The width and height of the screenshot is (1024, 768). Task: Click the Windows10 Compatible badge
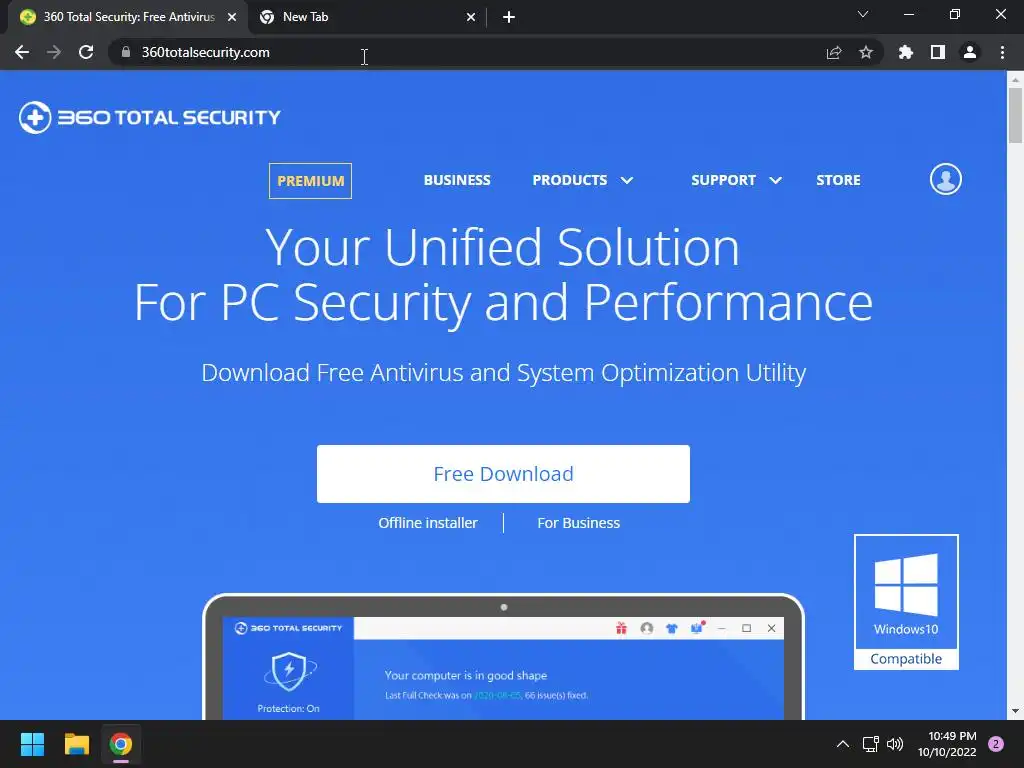pyautogui.click(x=906, y=602)
